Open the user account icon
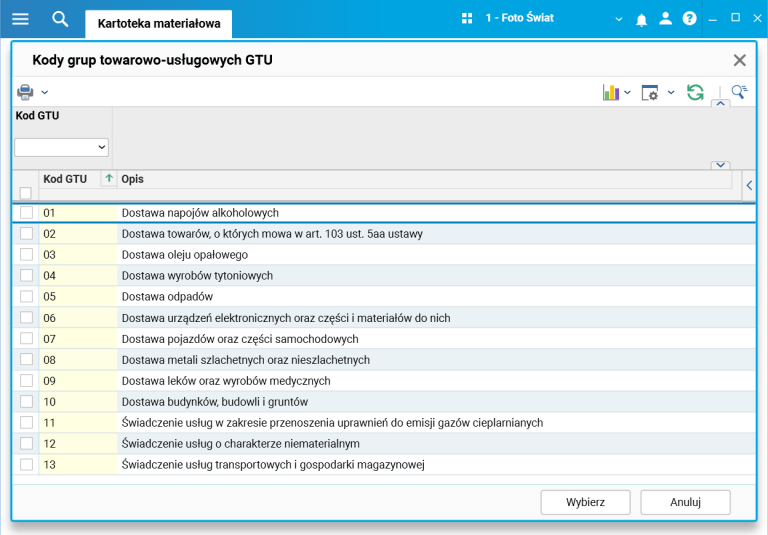The height and width of the screenshot is (535, 768). coord(665,19)
